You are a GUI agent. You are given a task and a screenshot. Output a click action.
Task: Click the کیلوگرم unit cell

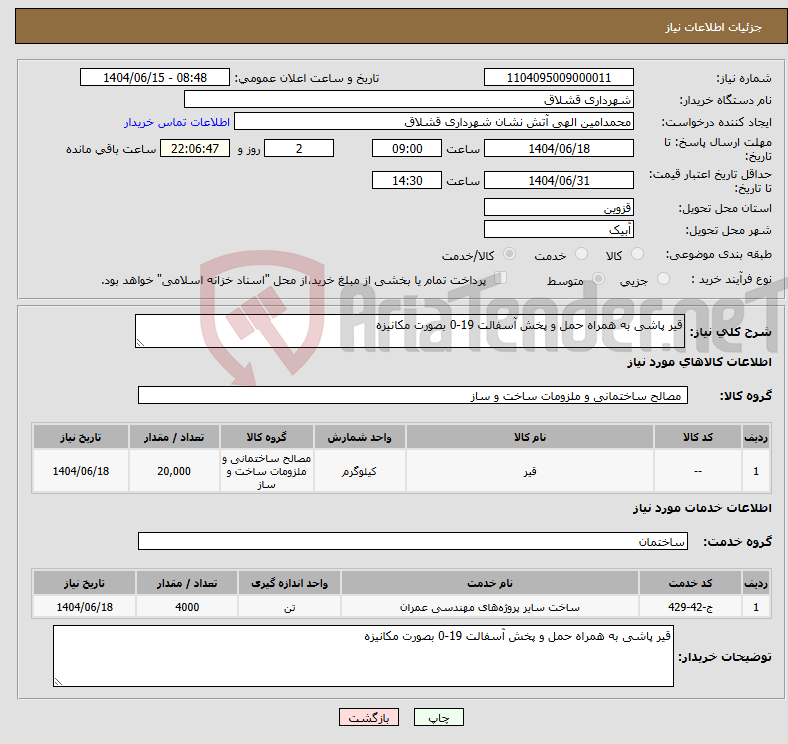(359, 471)
